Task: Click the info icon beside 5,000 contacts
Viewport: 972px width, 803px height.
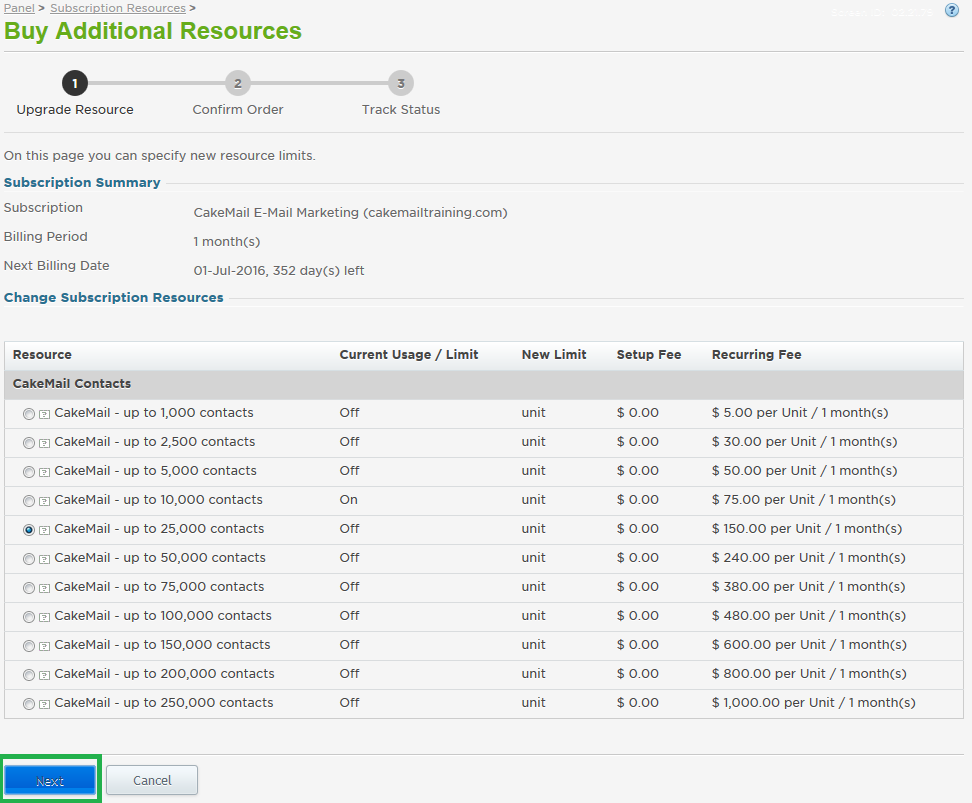Action: 45,472
